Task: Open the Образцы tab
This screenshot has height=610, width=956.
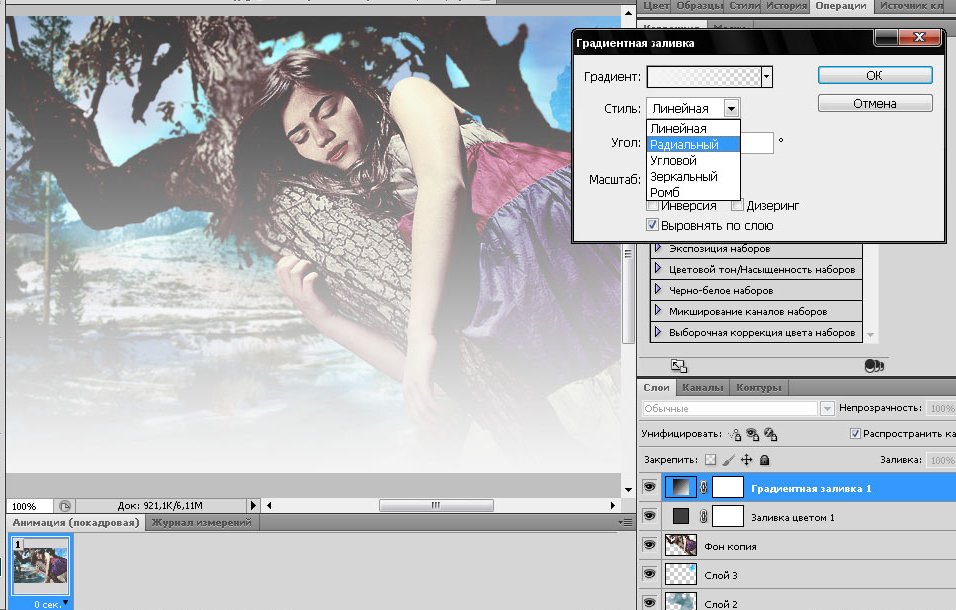Action: click(x=699, y=5)
